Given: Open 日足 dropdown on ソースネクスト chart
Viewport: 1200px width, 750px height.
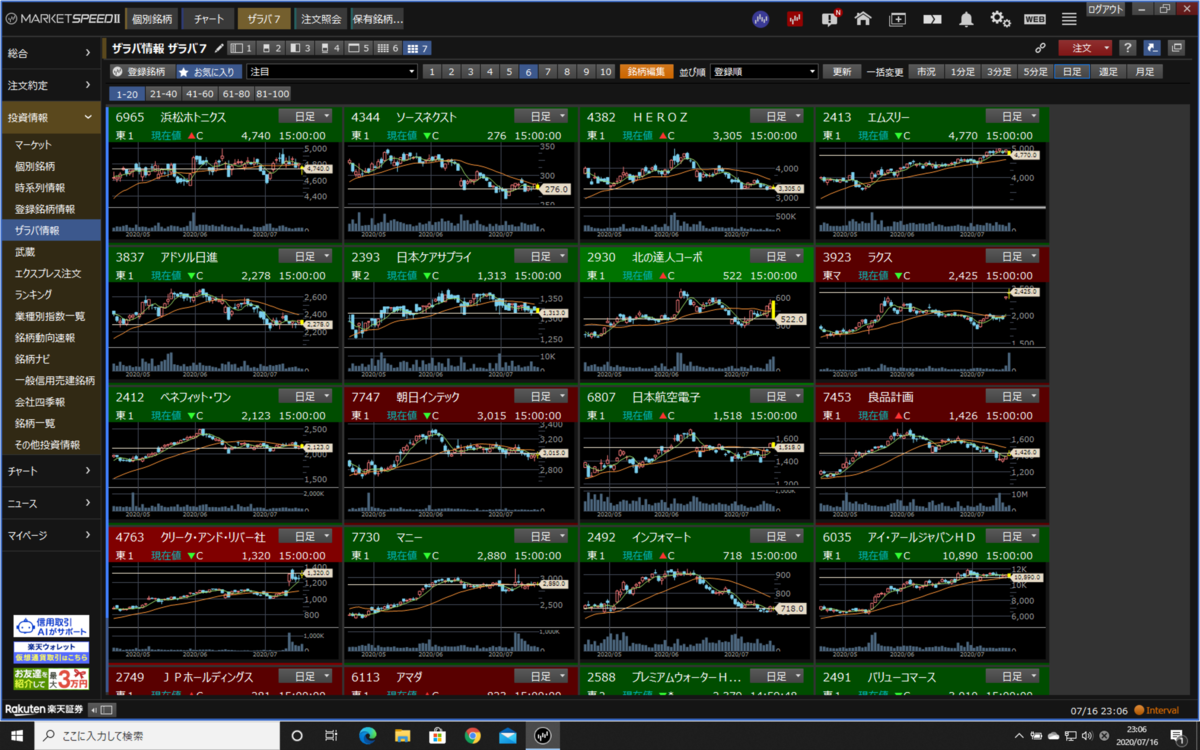Looking at the screenshot, I should (x=541, y=117).
